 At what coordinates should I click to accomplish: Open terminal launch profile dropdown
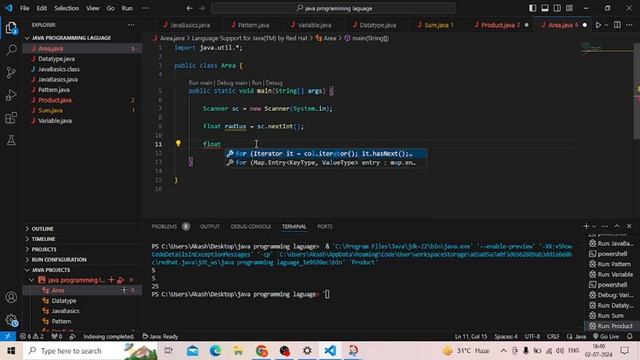click(x=594, y=227)
